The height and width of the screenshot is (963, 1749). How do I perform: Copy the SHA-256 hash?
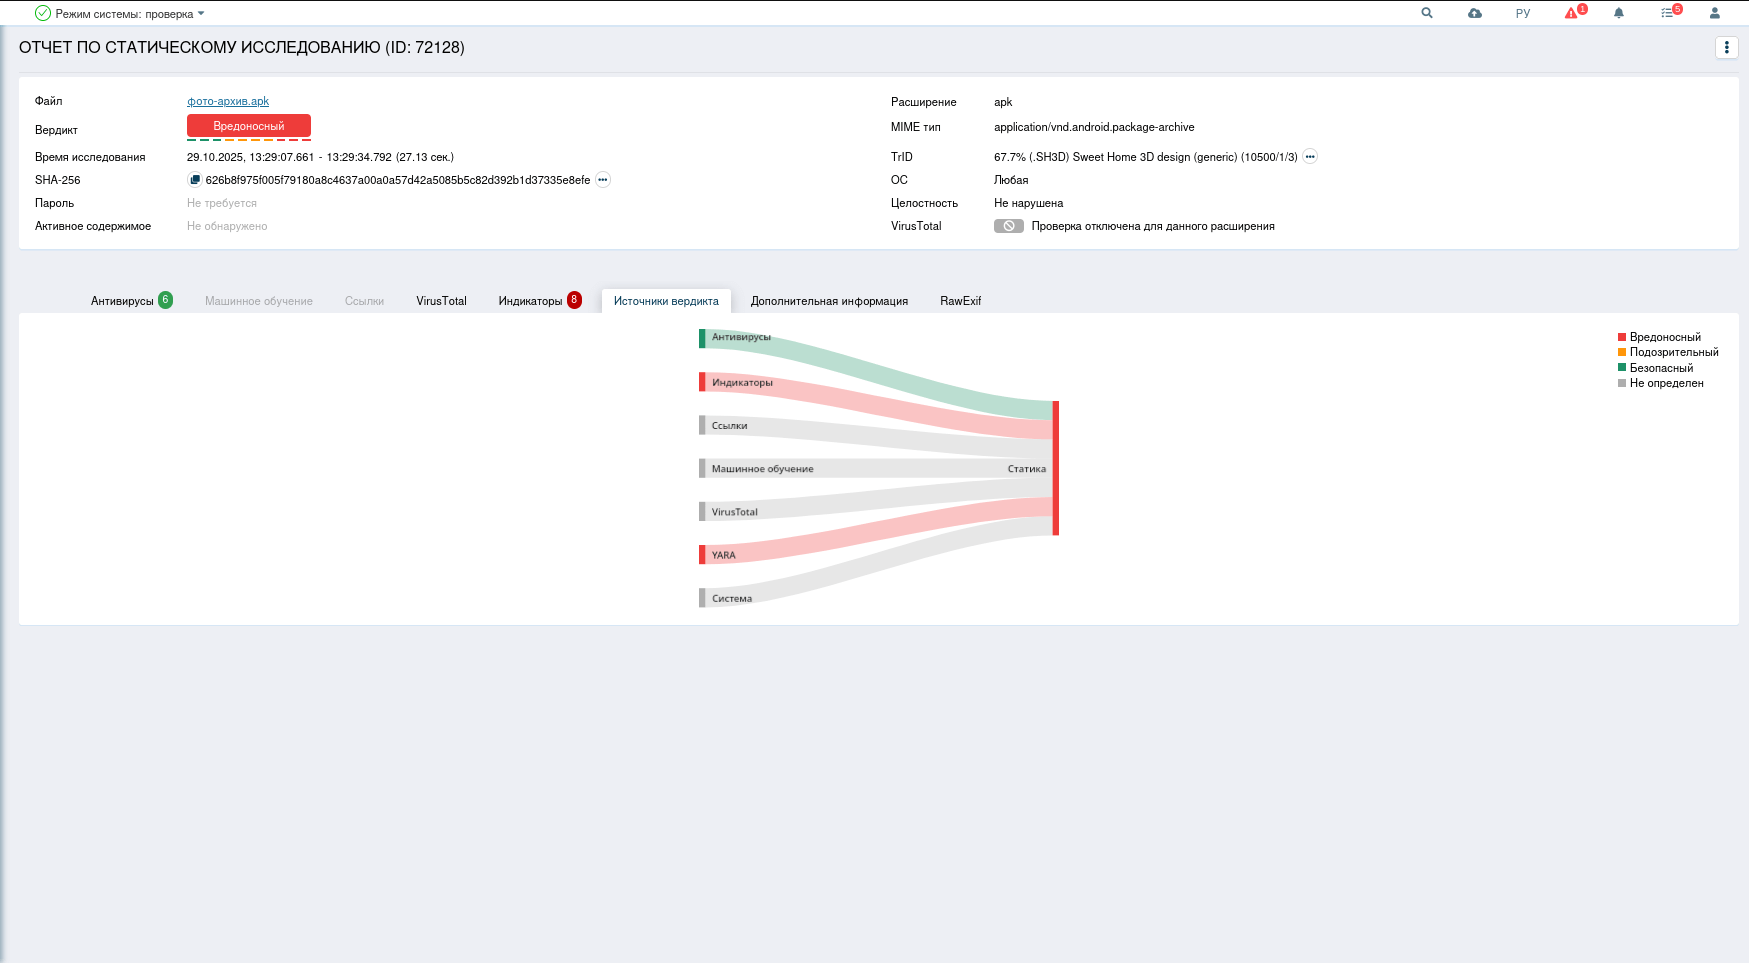coord(195,180)
